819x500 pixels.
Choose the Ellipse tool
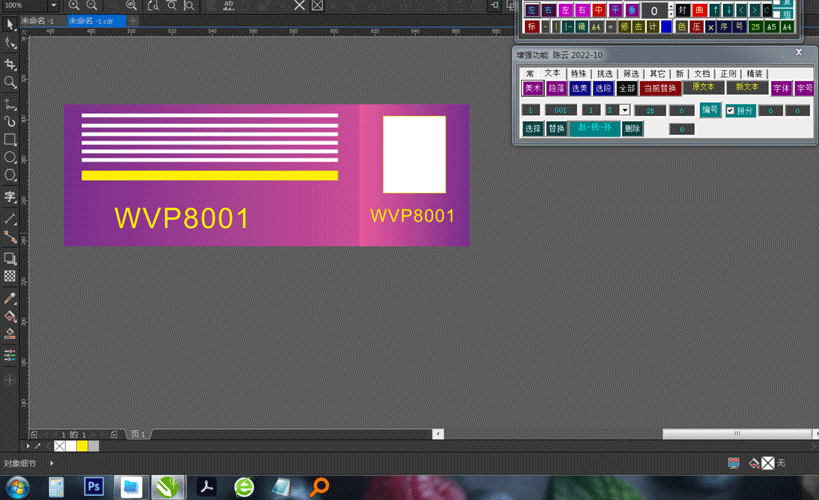coord(10,158)
